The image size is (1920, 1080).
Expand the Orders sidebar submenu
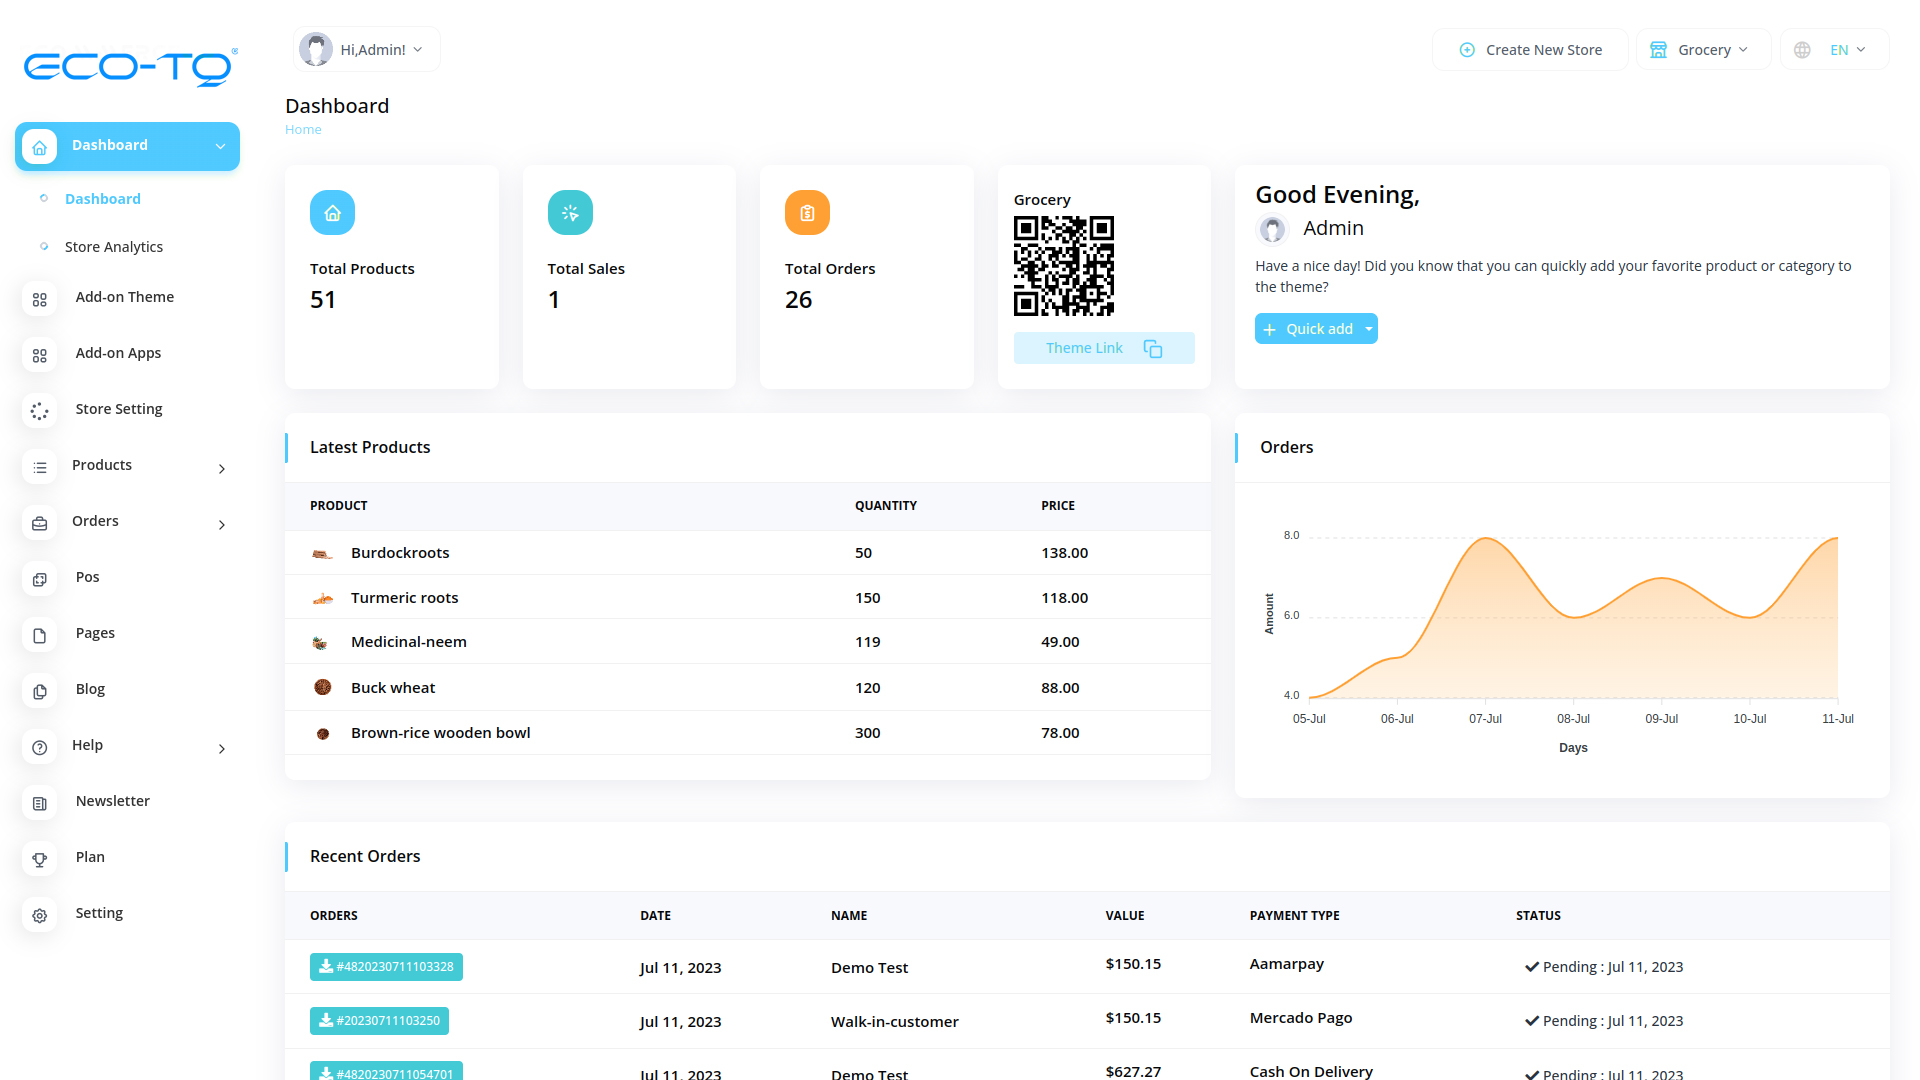[x=222, y=524]
